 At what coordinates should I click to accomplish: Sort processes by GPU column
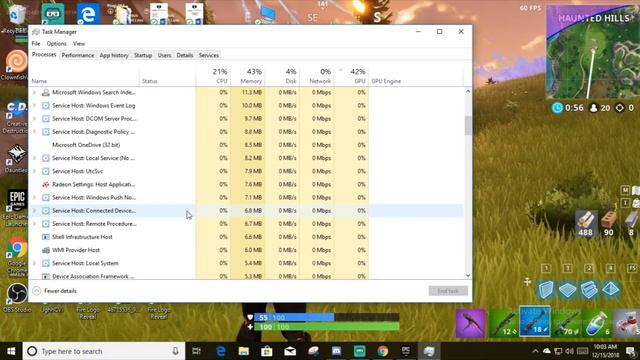coord(351,76)
